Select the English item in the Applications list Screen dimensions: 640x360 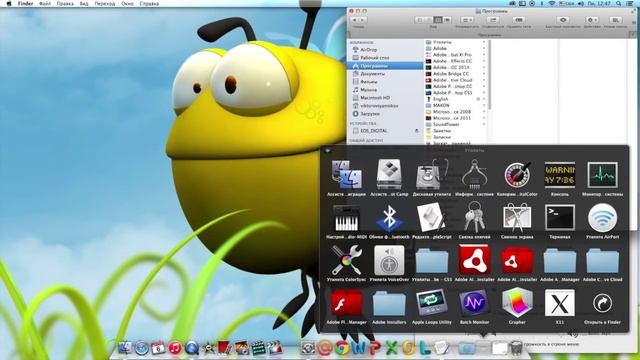click(455, 99)
